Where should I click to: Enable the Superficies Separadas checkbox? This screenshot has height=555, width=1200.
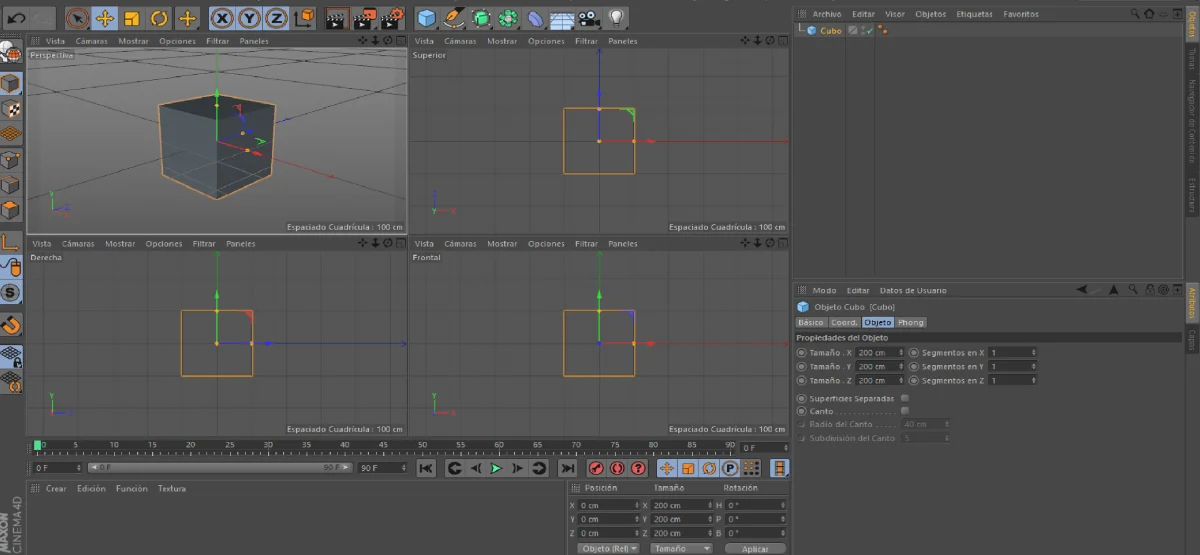(905, 398)
